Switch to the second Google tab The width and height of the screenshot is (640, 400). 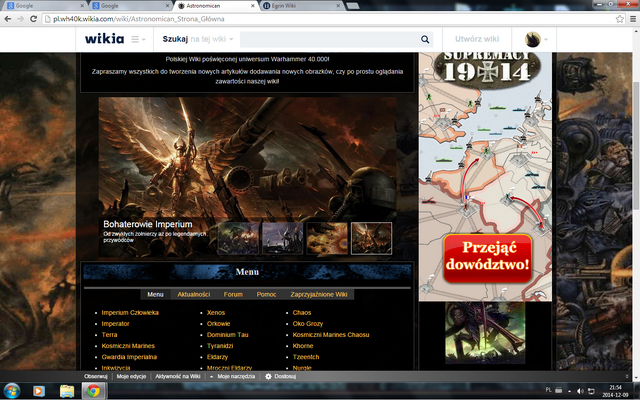coord(129,6)
